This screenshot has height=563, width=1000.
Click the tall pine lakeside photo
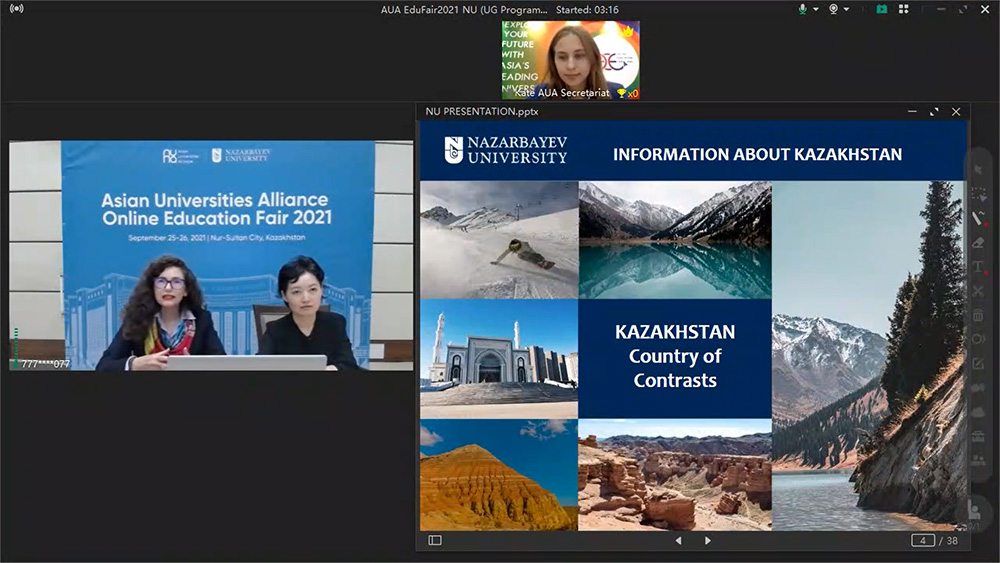[x=869, y=356]
